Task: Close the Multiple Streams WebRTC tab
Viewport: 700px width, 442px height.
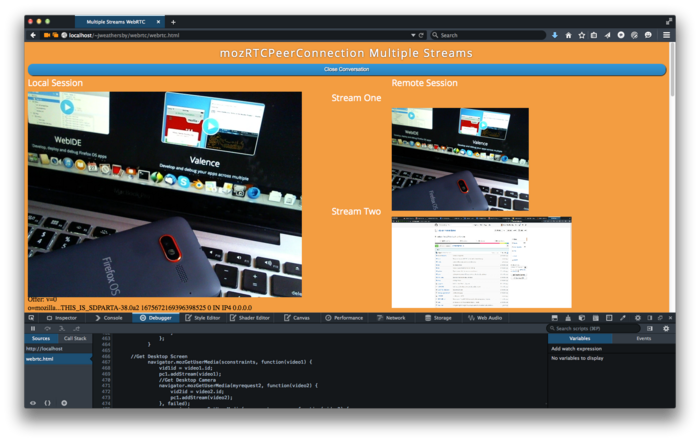Action: [x=158, y=21]
